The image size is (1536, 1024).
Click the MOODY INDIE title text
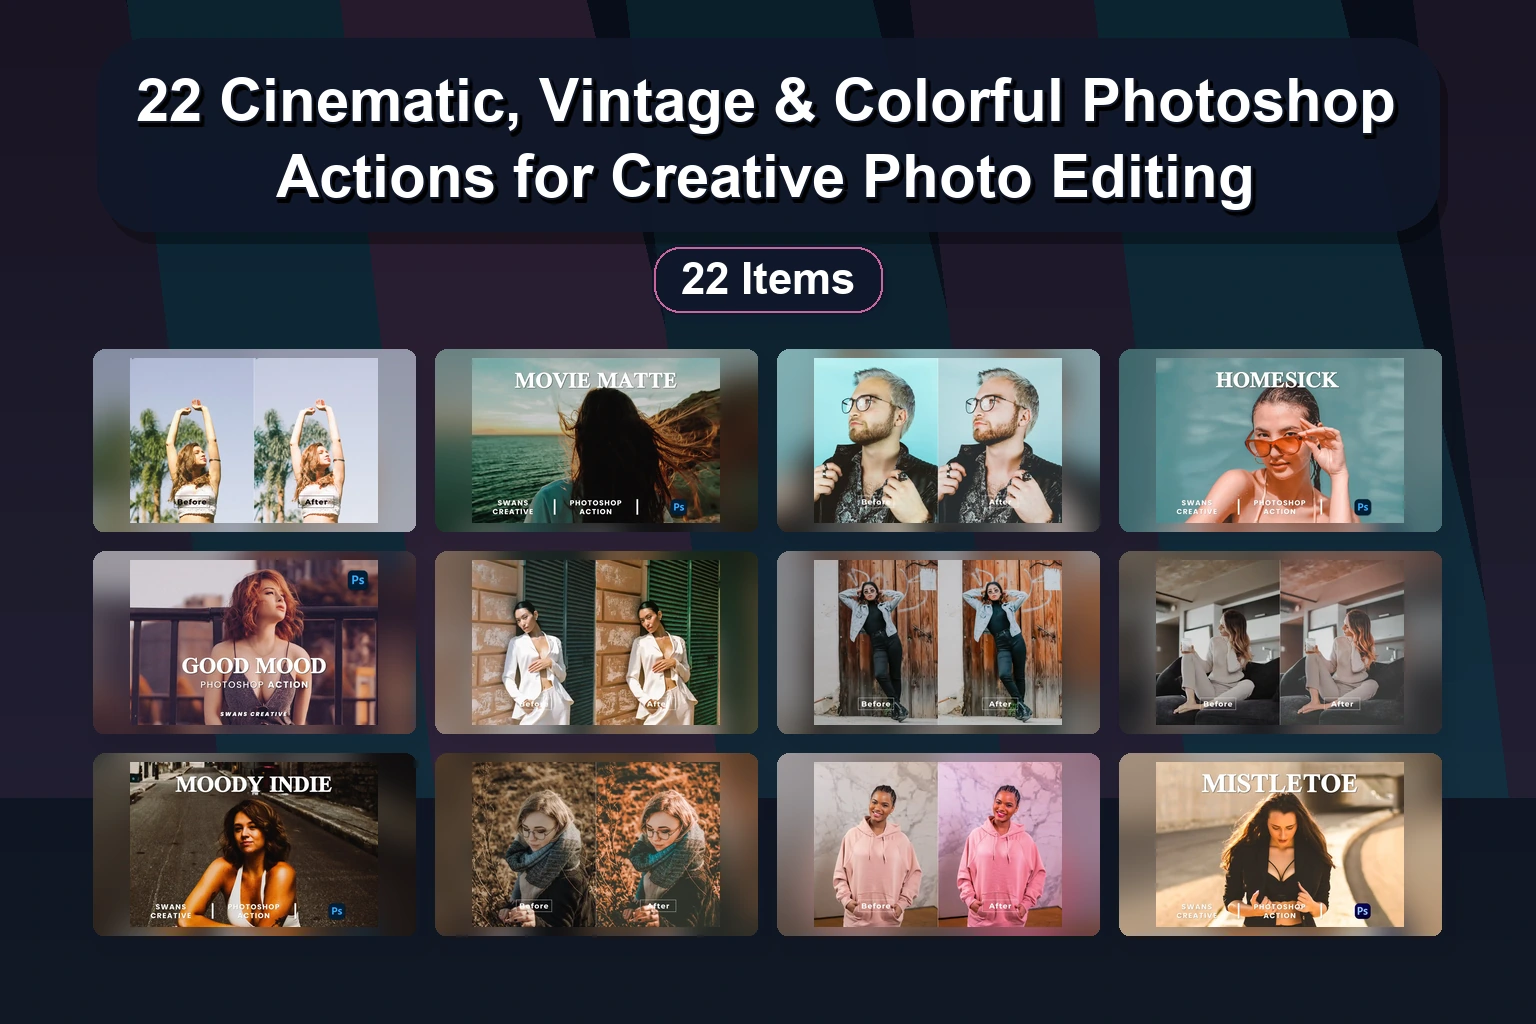254,784
